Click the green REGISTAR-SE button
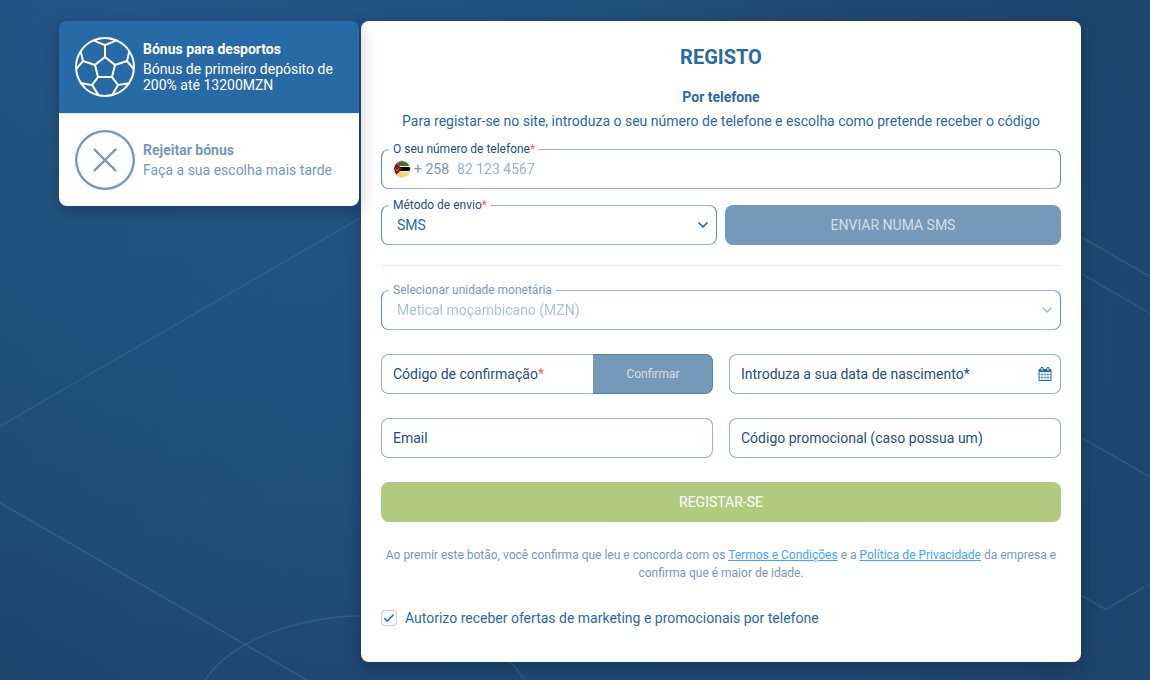This screenshot has width=1150, height=680. [x=721, y=502]
